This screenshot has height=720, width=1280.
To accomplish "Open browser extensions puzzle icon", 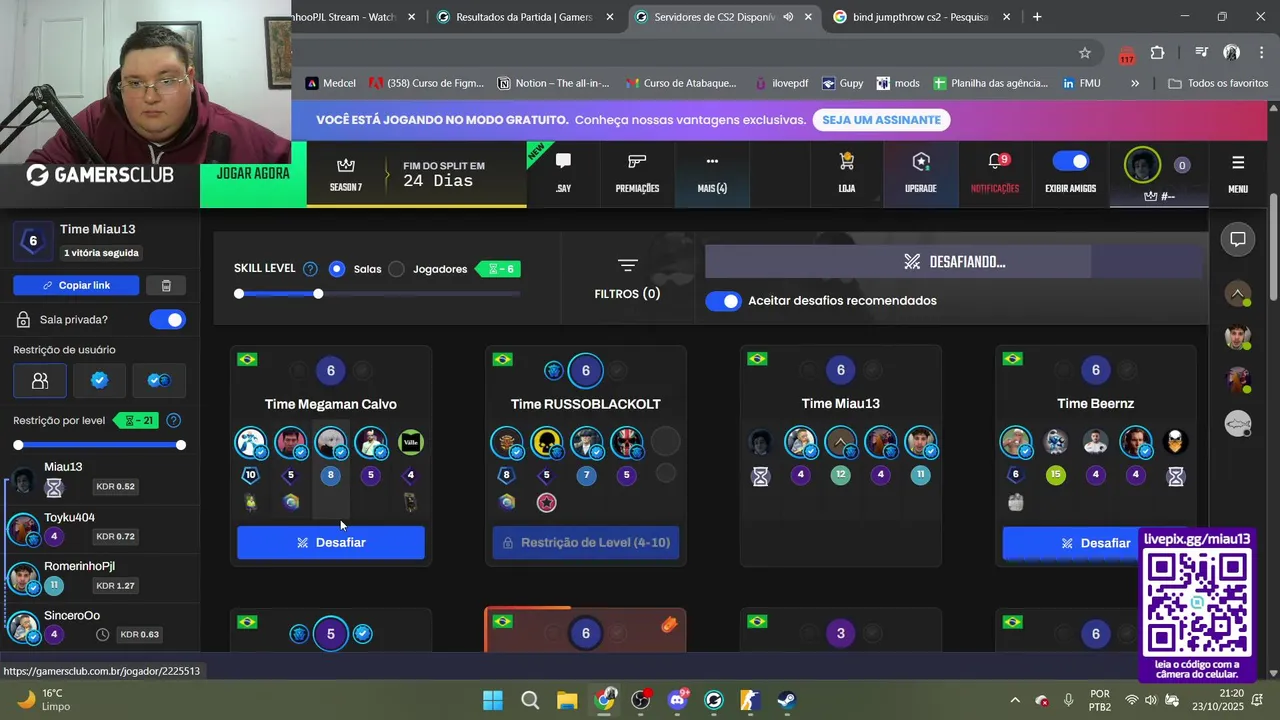I will (1157, 53).
